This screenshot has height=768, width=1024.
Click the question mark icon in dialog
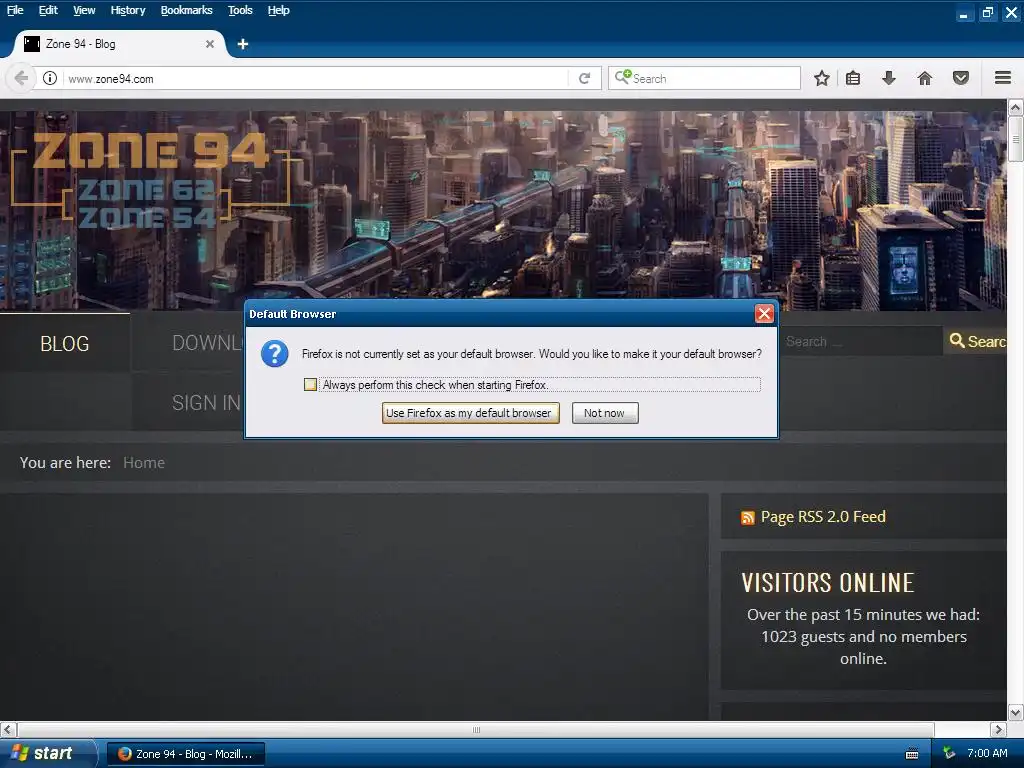pyautogui.click(x=274, y=354)
